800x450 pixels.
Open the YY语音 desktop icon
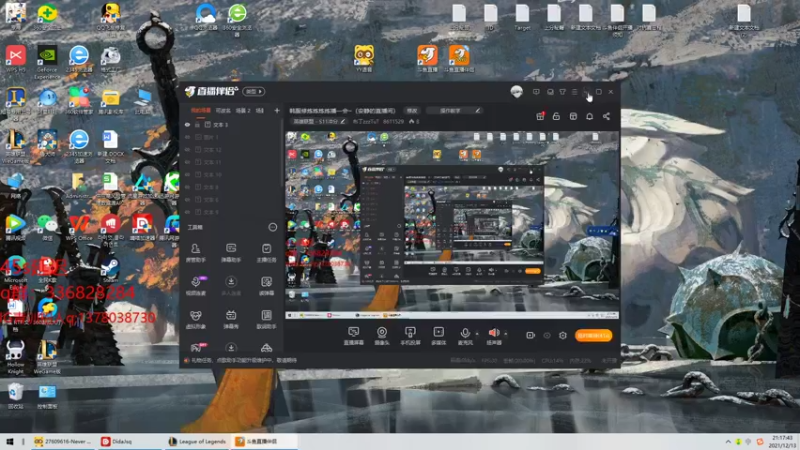coord(364,59)
